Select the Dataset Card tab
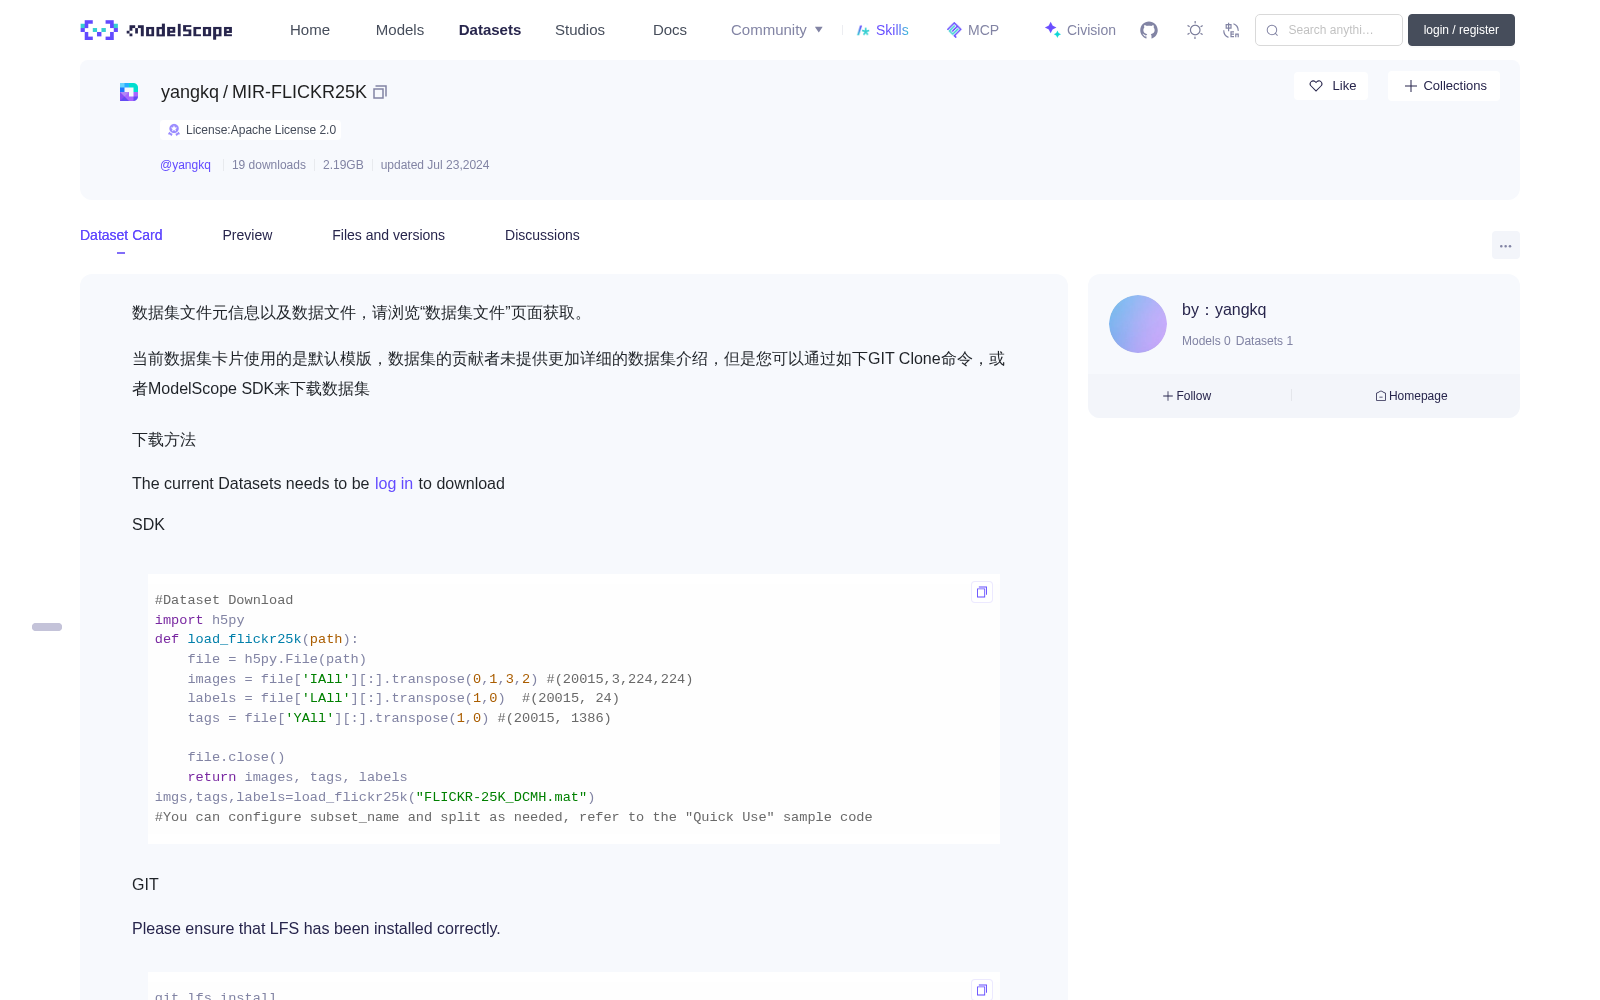1600x1000 pixels. pos(121,235)
